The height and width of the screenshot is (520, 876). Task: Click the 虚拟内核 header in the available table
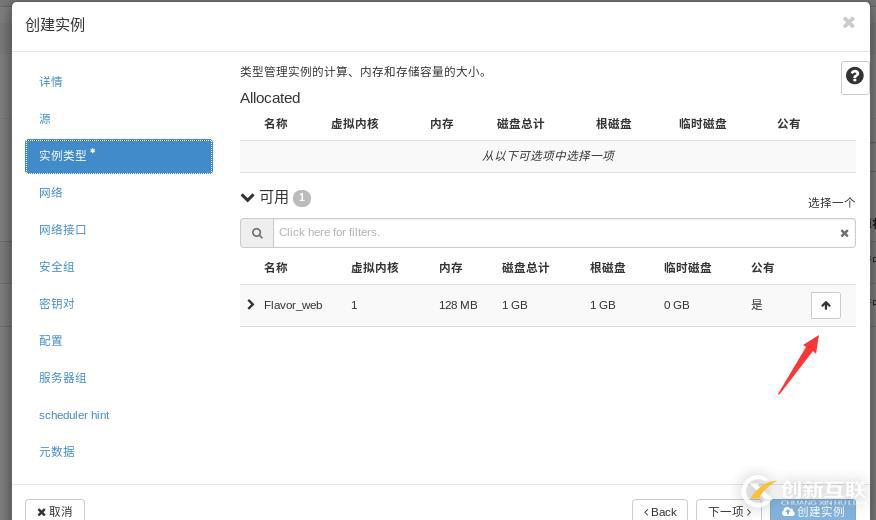[x=374, y=268]
